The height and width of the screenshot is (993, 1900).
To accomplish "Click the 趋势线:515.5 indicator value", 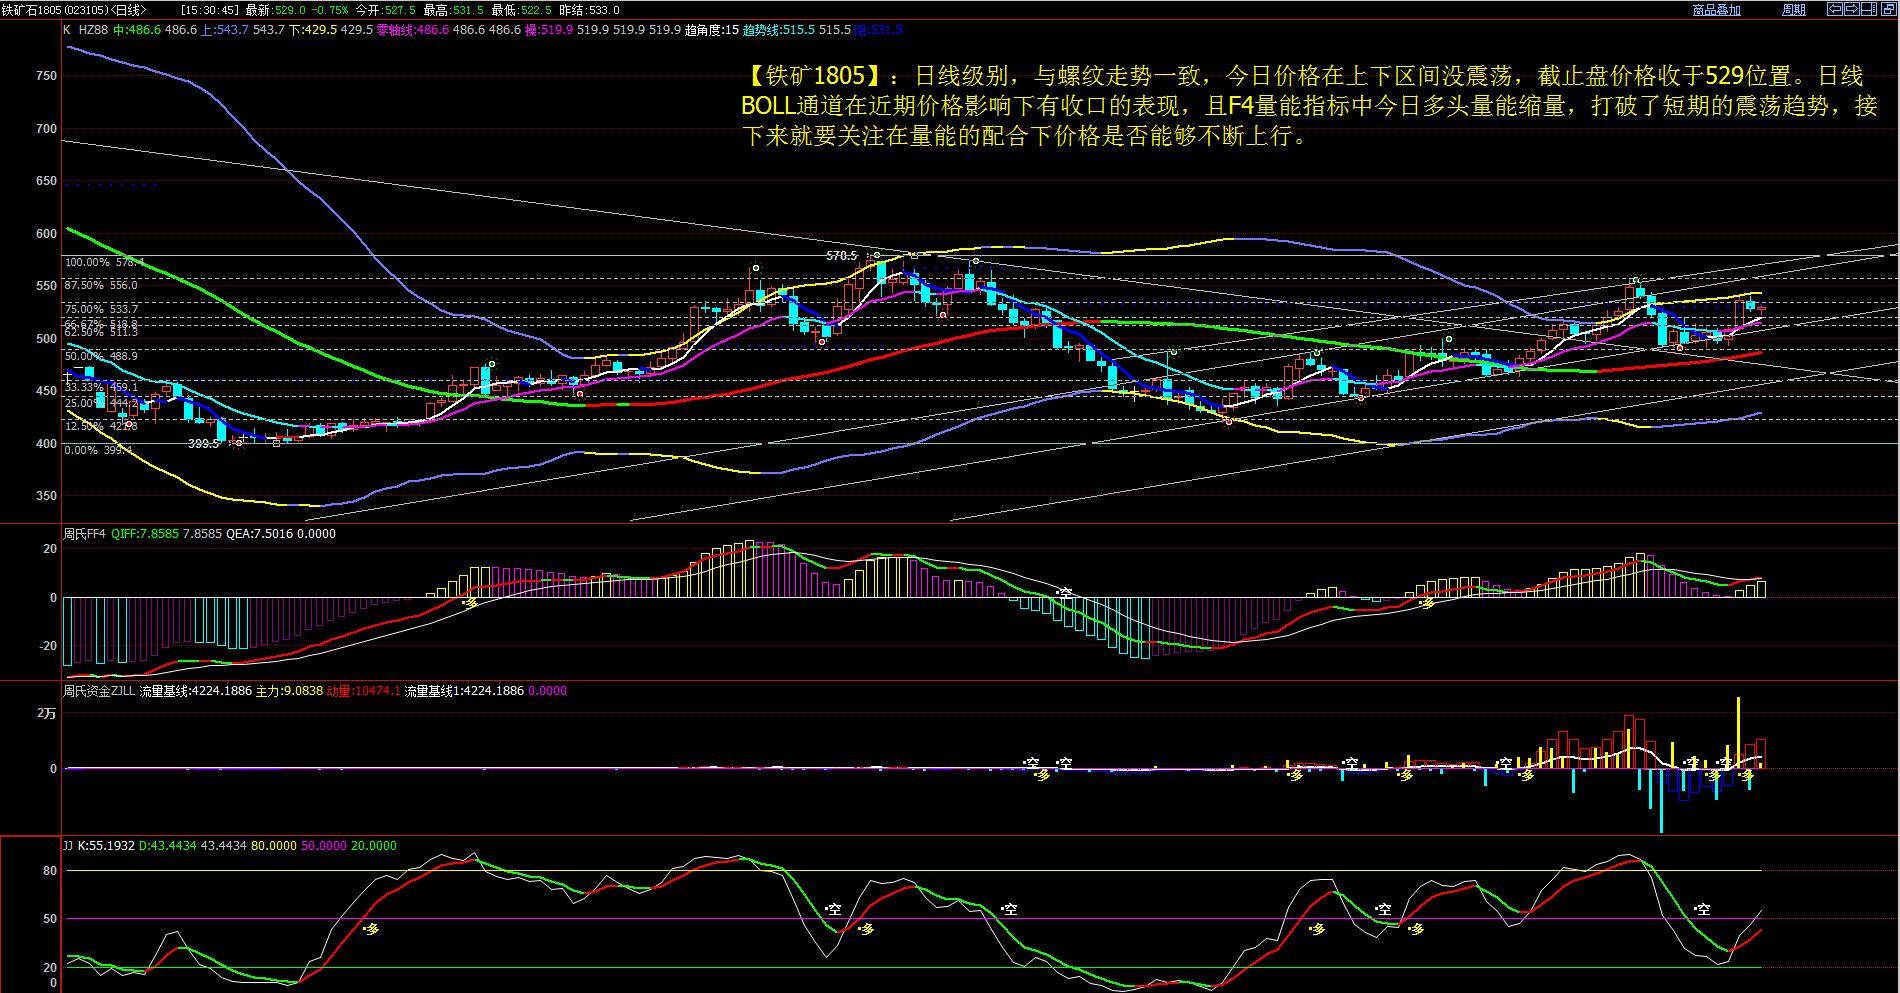I will pyautogui.click(x=779, y=30).
